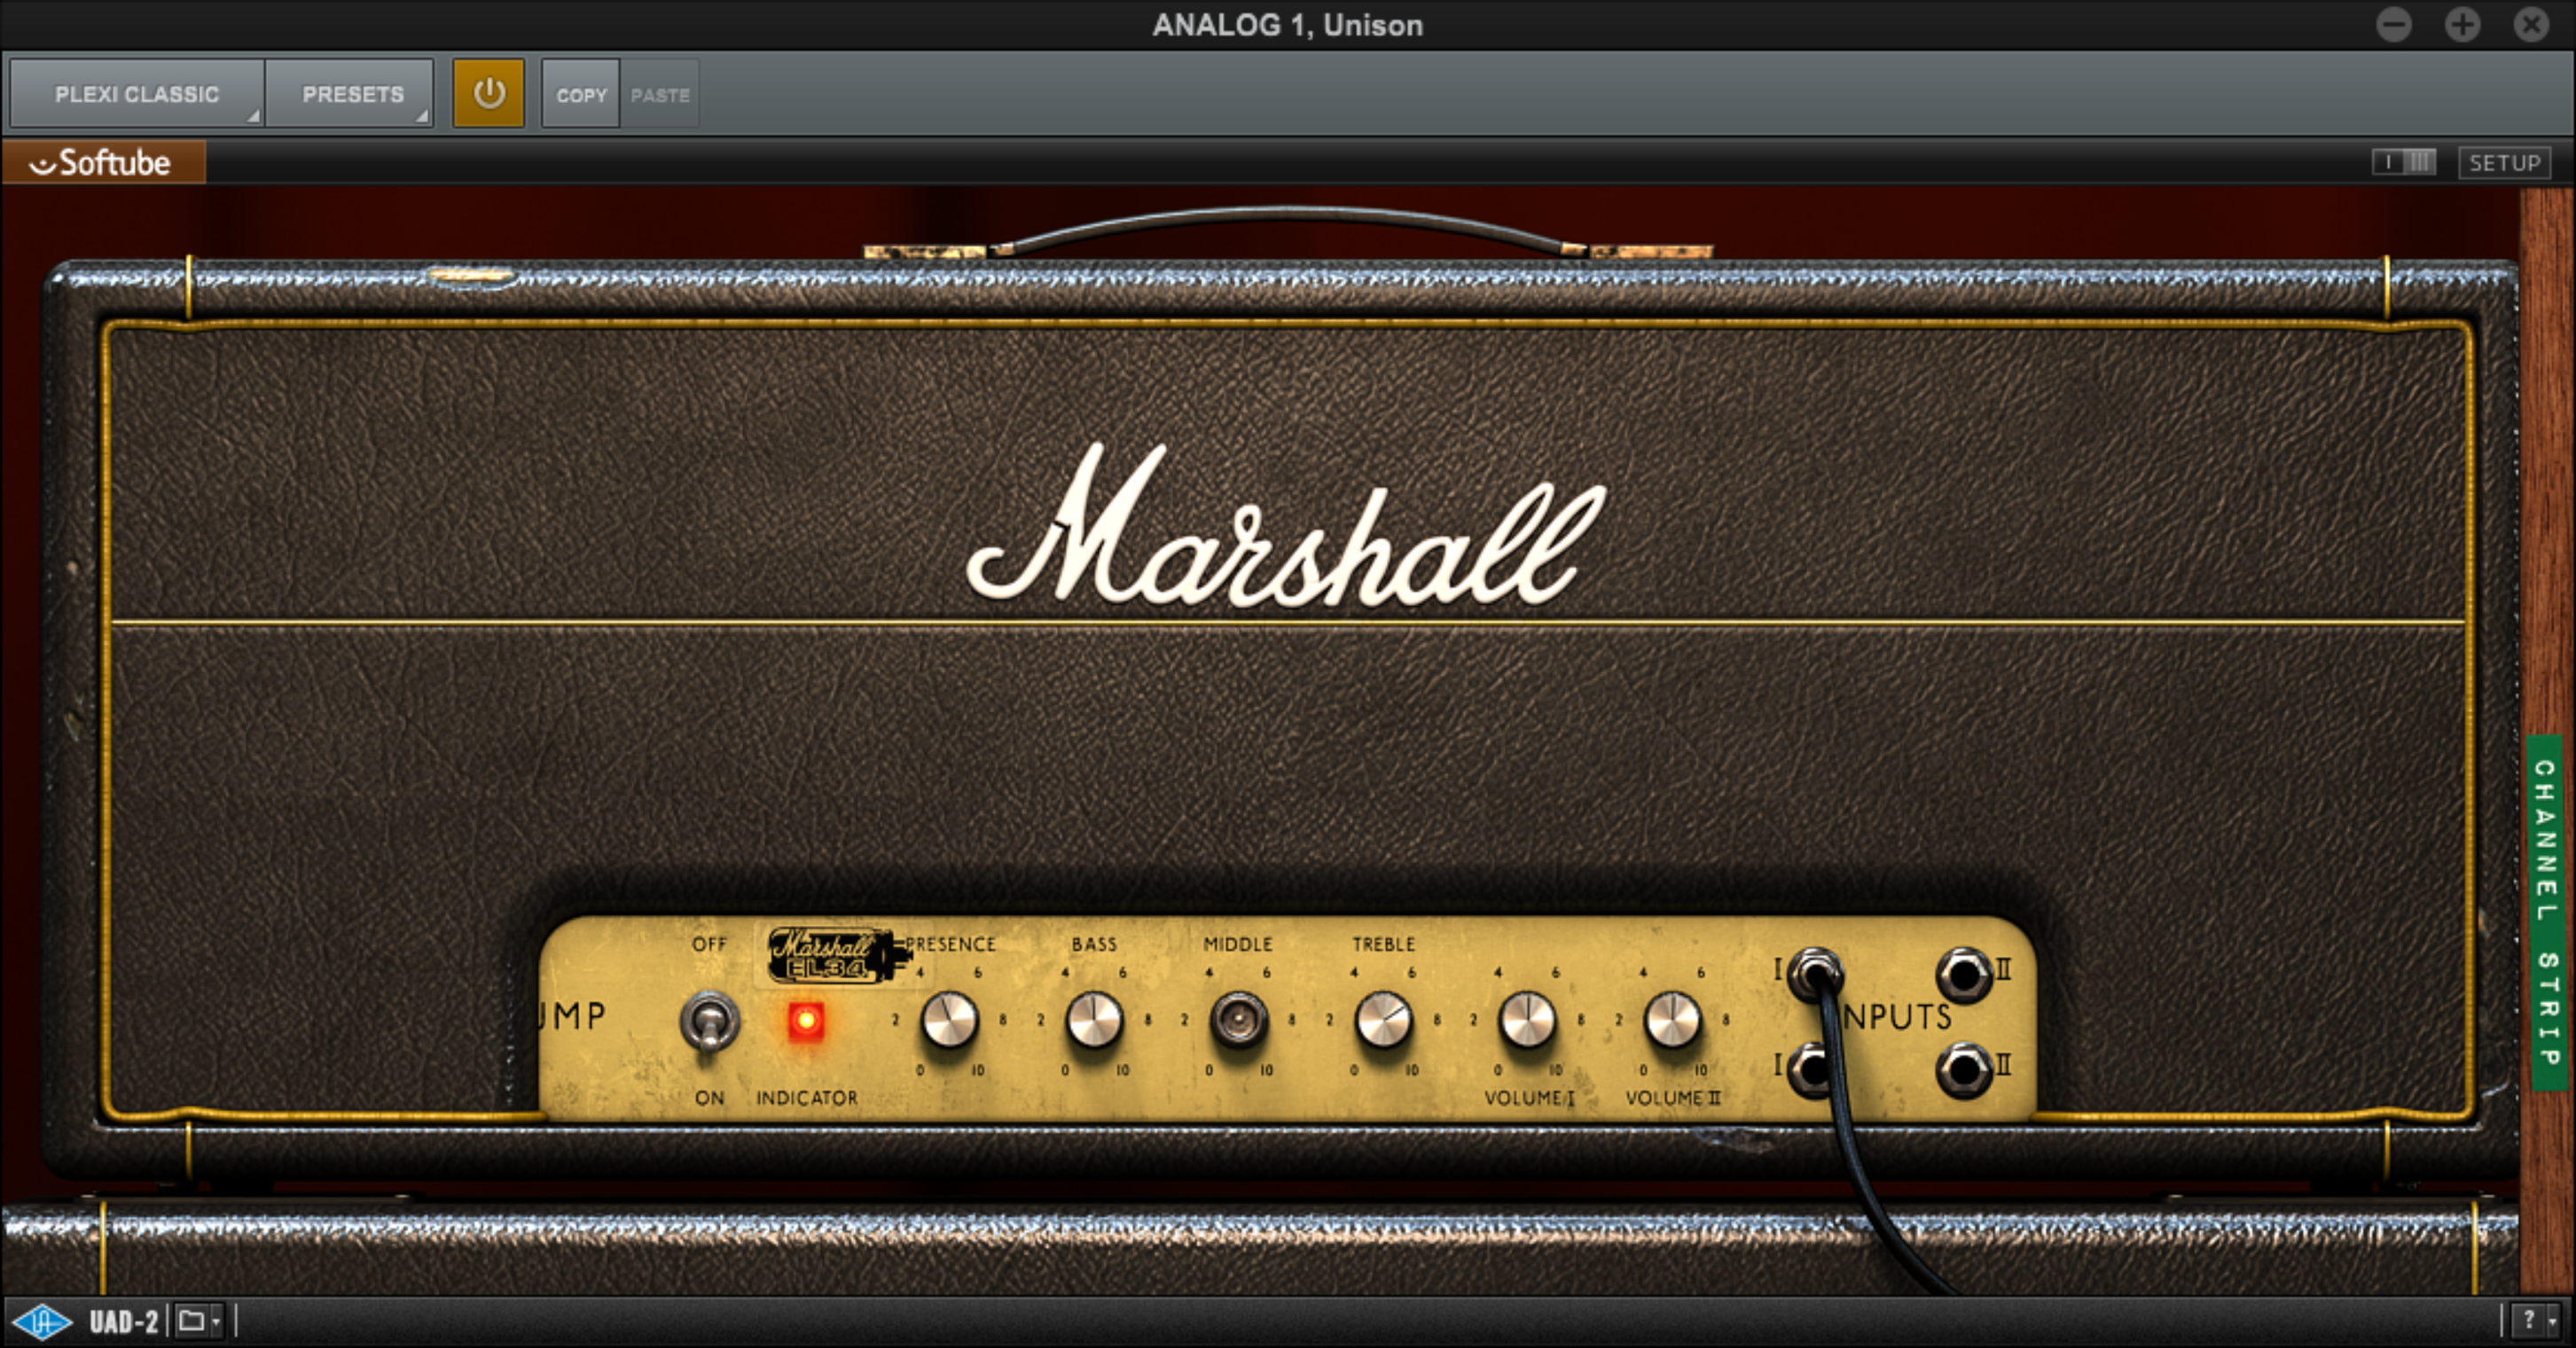Click the INPUTS label on amp panel
Viewport: 2576px width, 1348px height.
point(1896,1017)
